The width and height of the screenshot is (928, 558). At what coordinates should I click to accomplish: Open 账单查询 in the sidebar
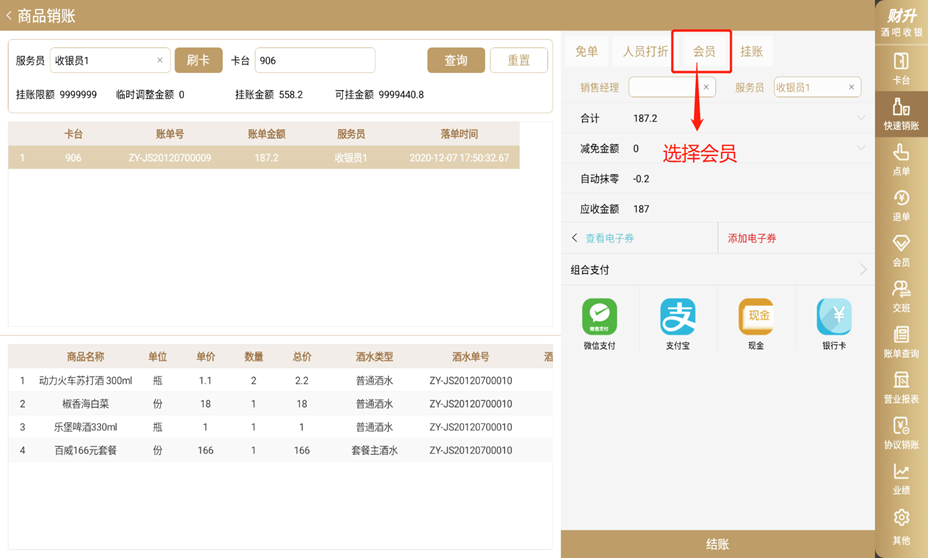pos(901,341)
